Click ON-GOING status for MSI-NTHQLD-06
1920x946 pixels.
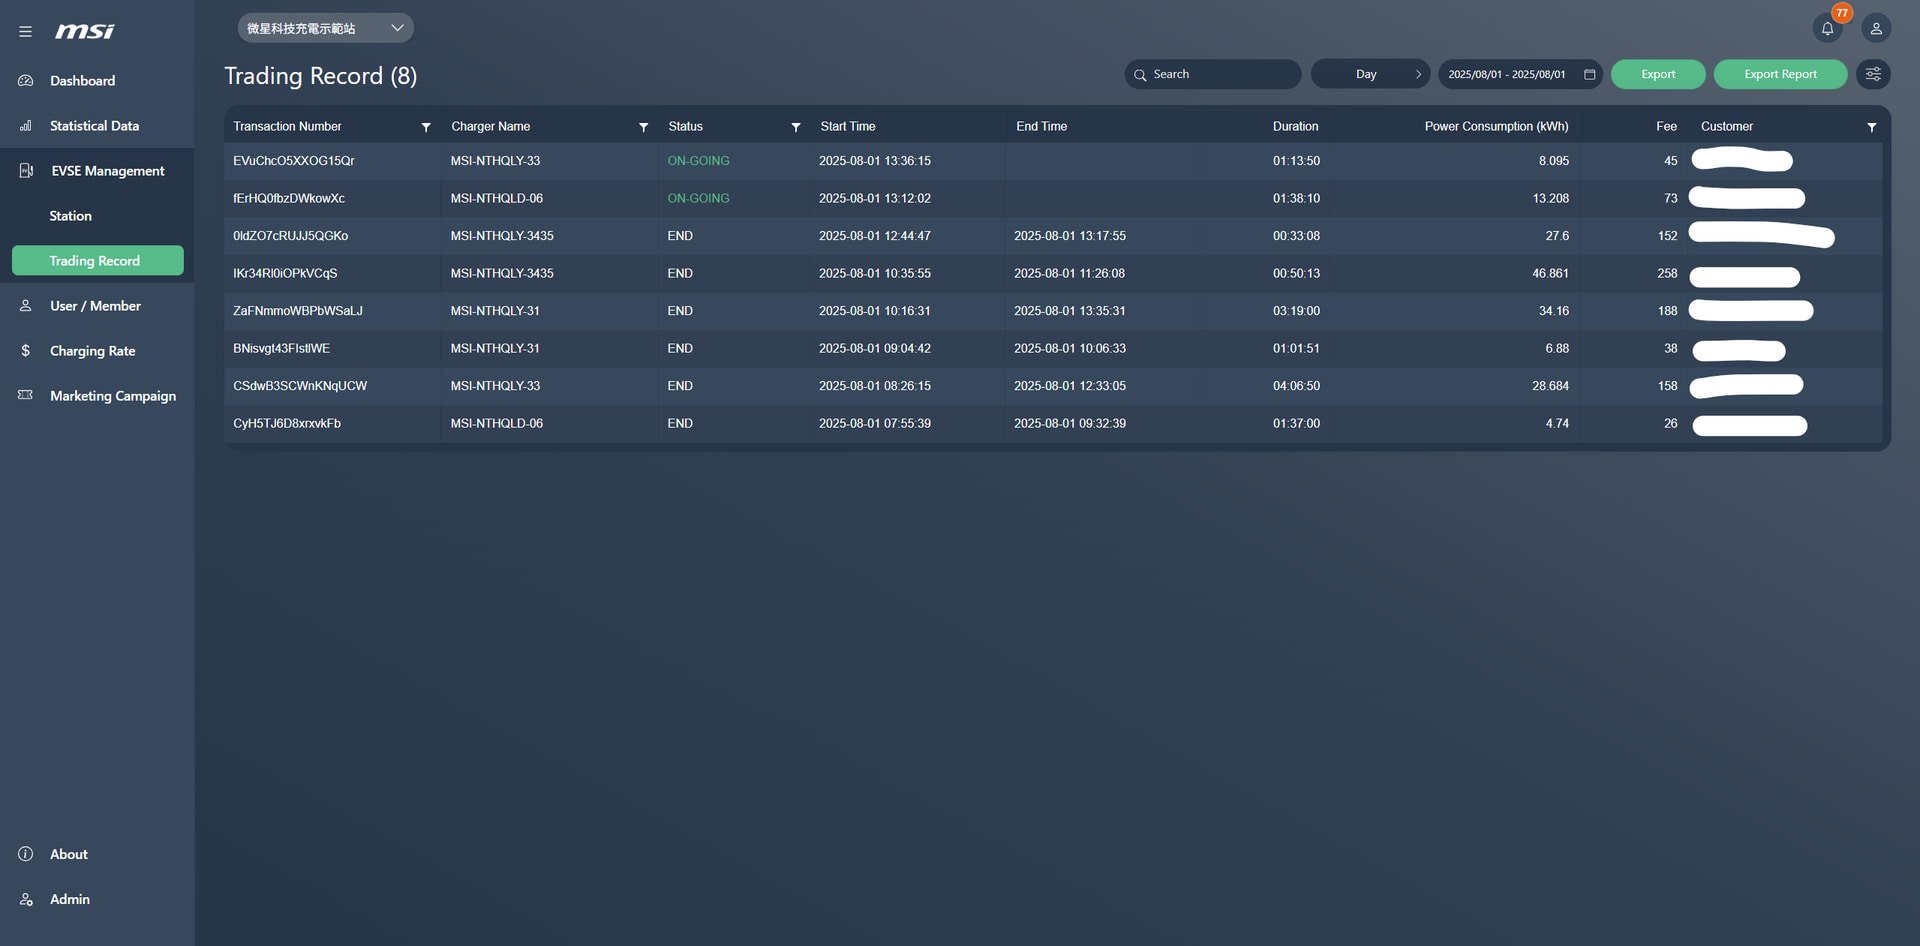pos(698,198)
